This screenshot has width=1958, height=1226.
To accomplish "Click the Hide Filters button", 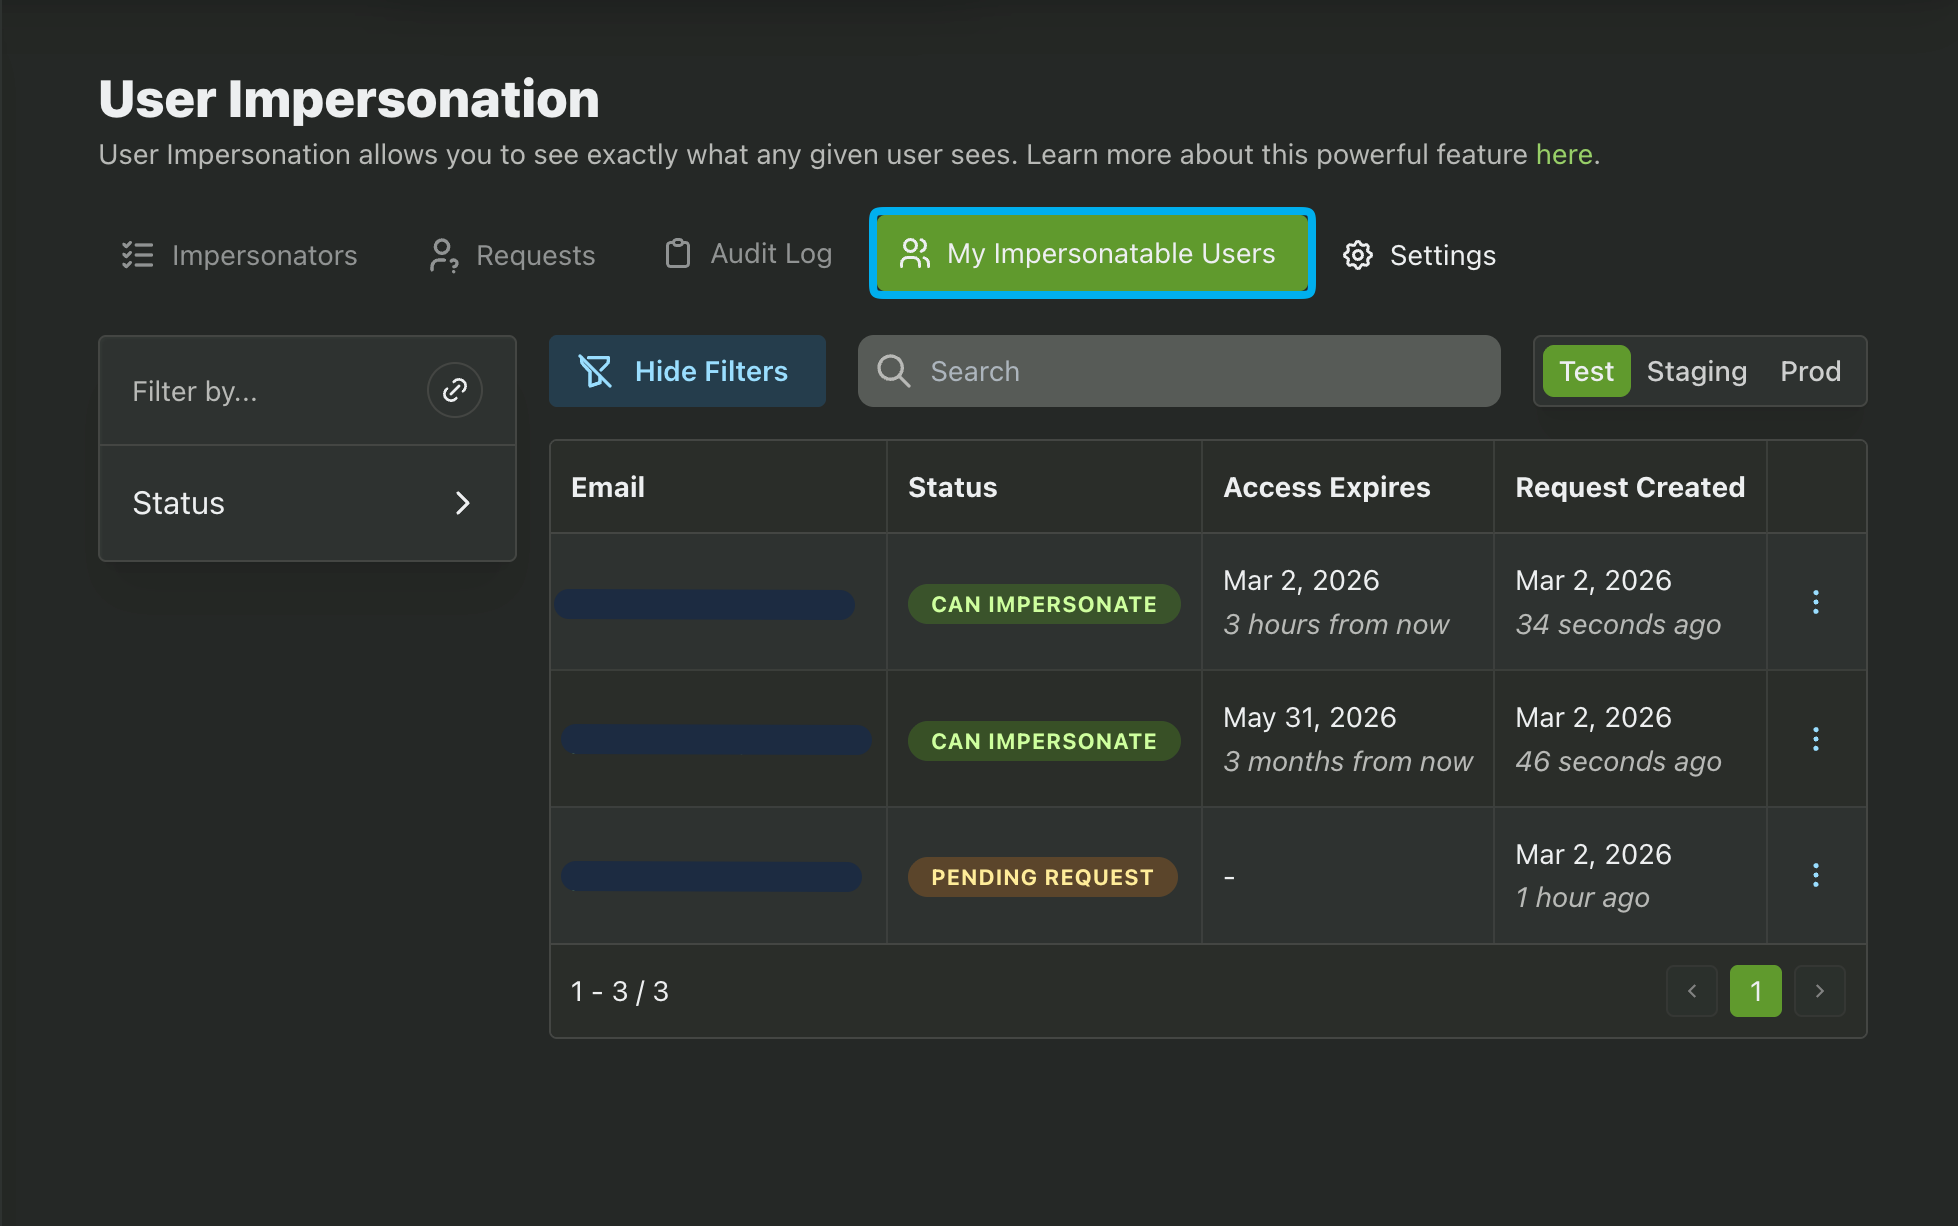I will pyautogui.click(x=687, y=371).
